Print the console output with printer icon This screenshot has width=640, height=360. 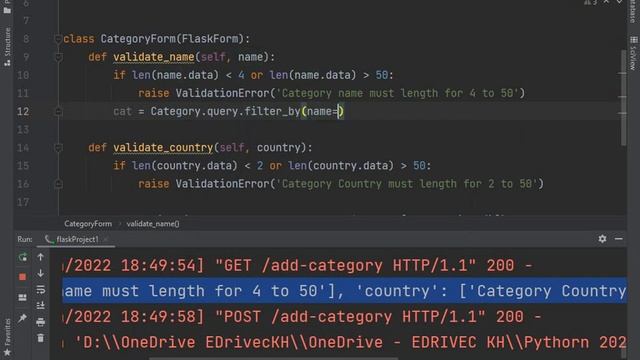40,322
